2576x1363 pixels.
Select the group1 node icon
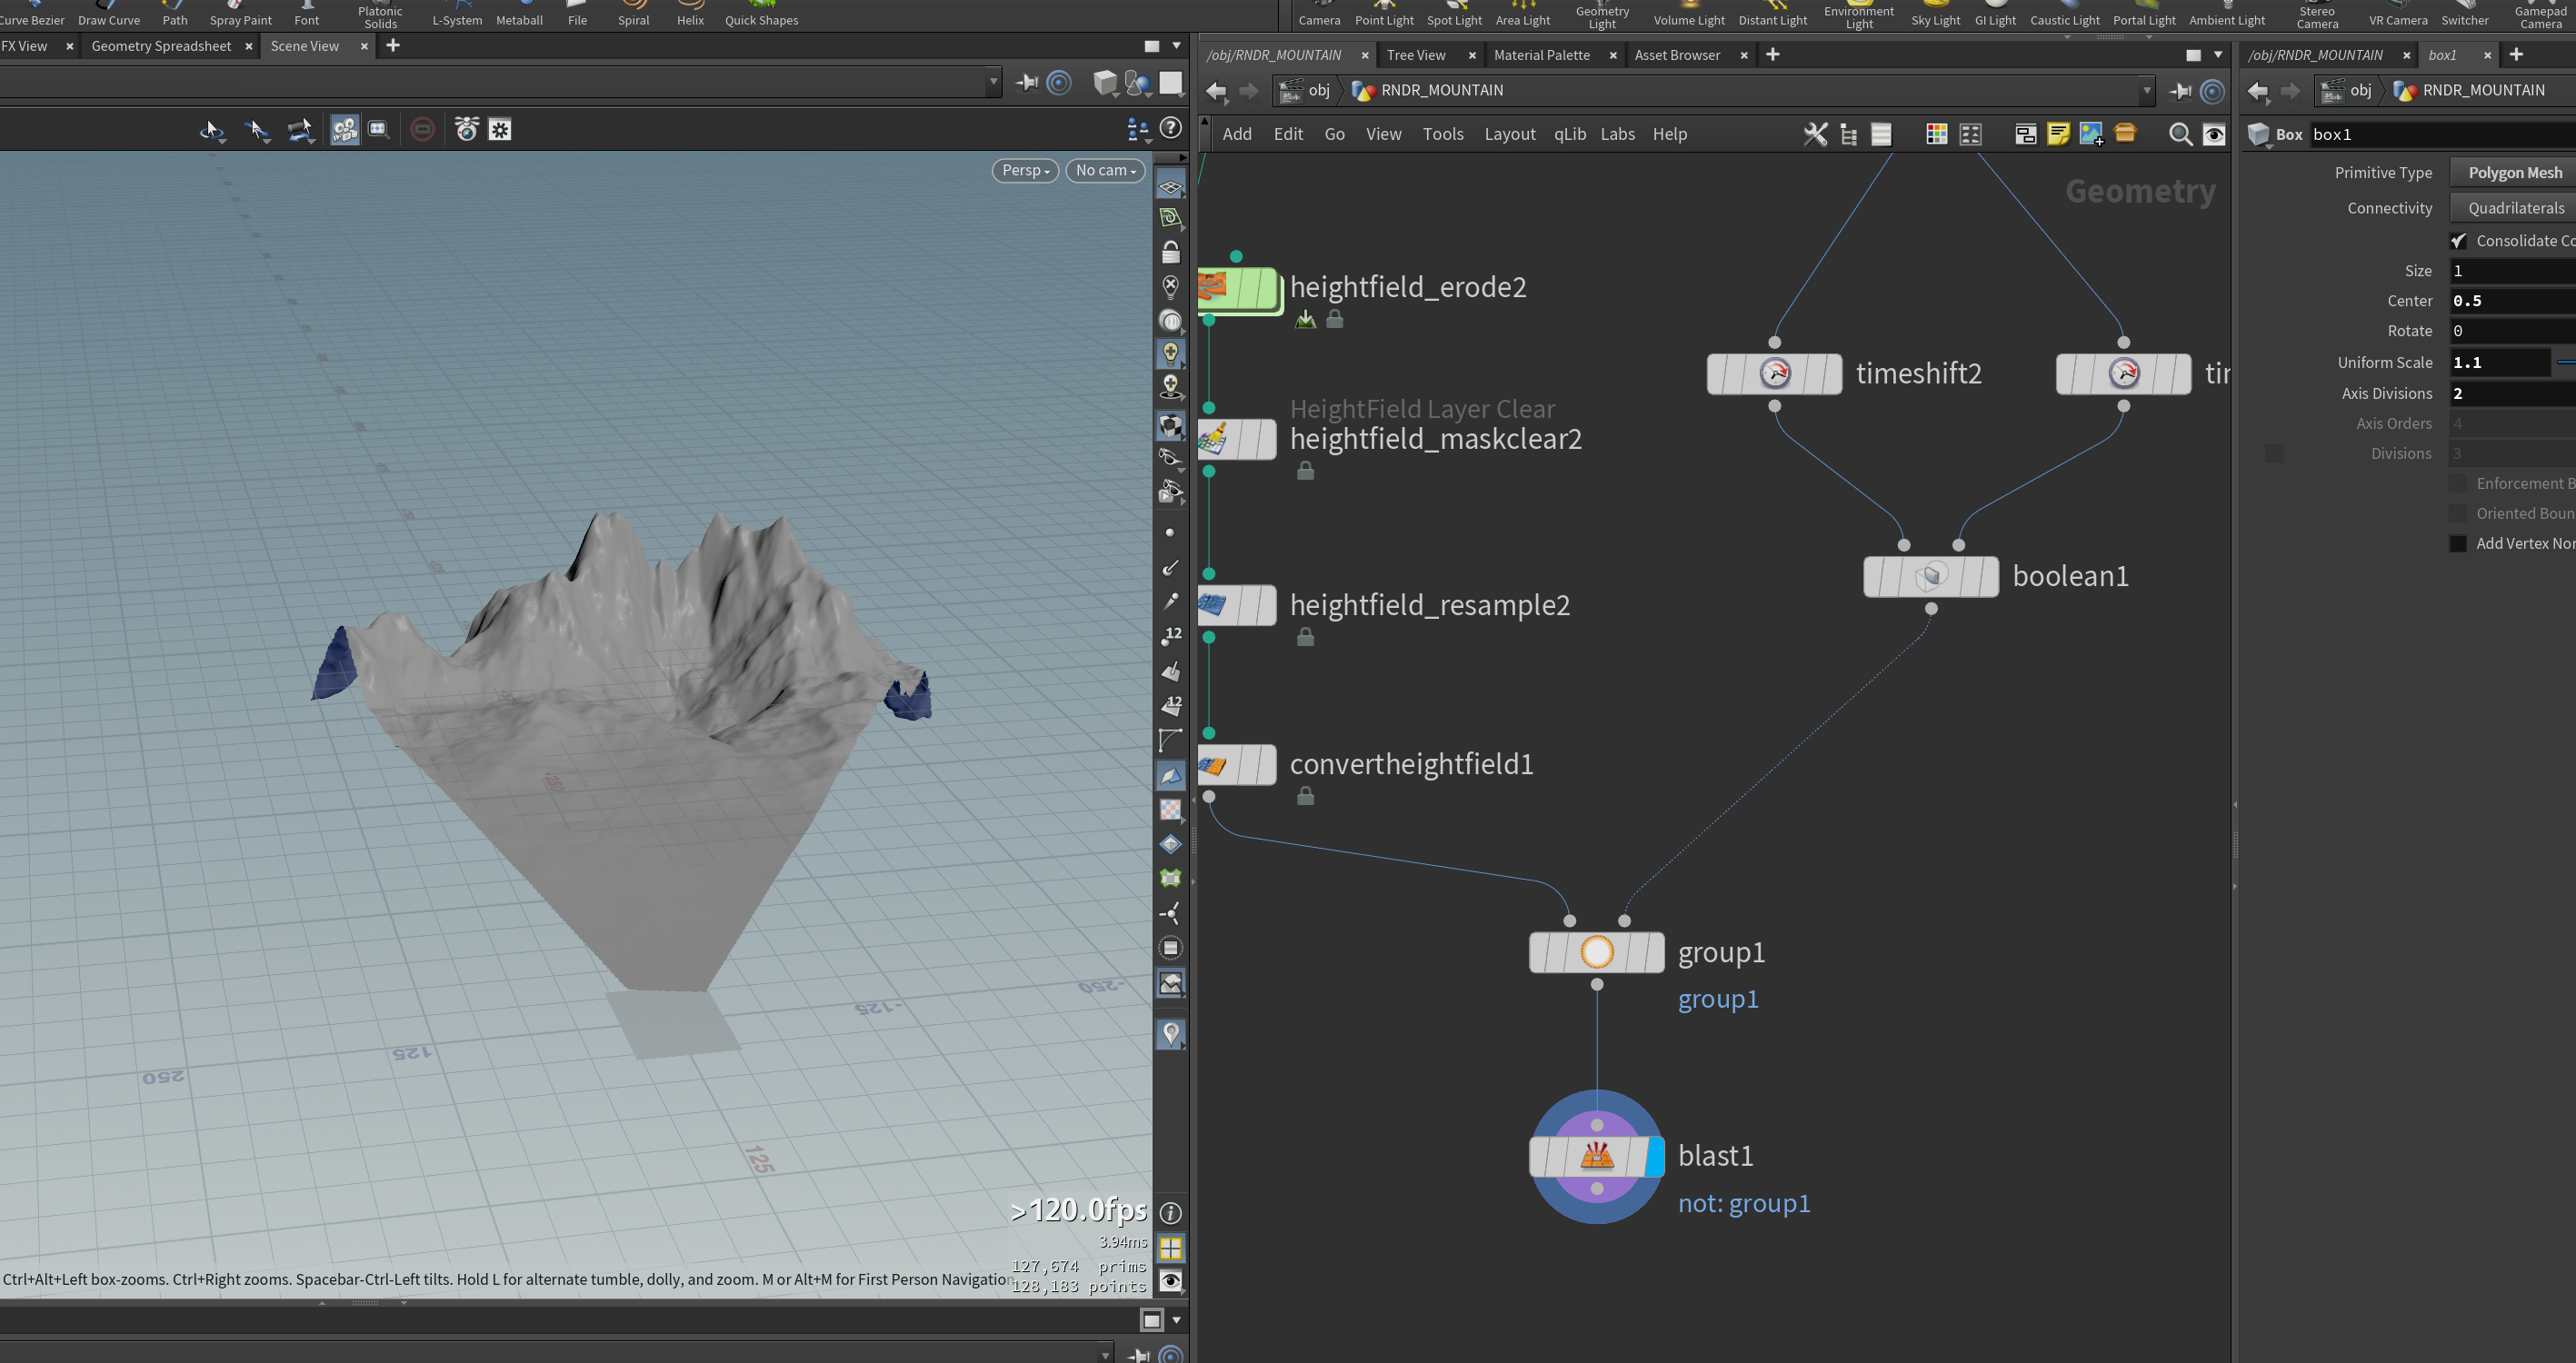tap(1597, 952)
